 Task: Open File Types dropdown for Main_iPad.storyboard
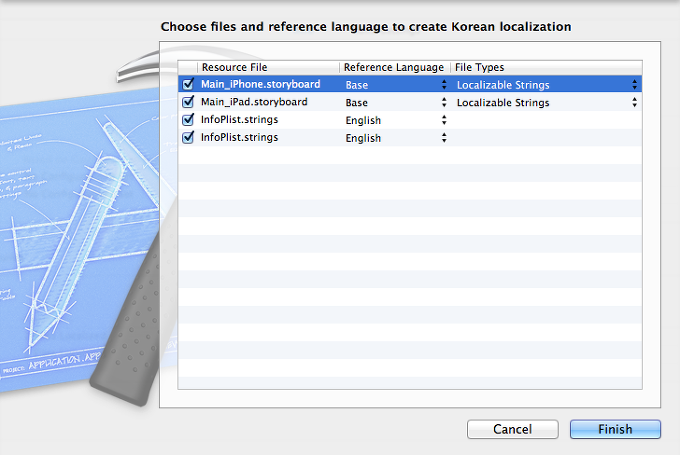(547, 102)
